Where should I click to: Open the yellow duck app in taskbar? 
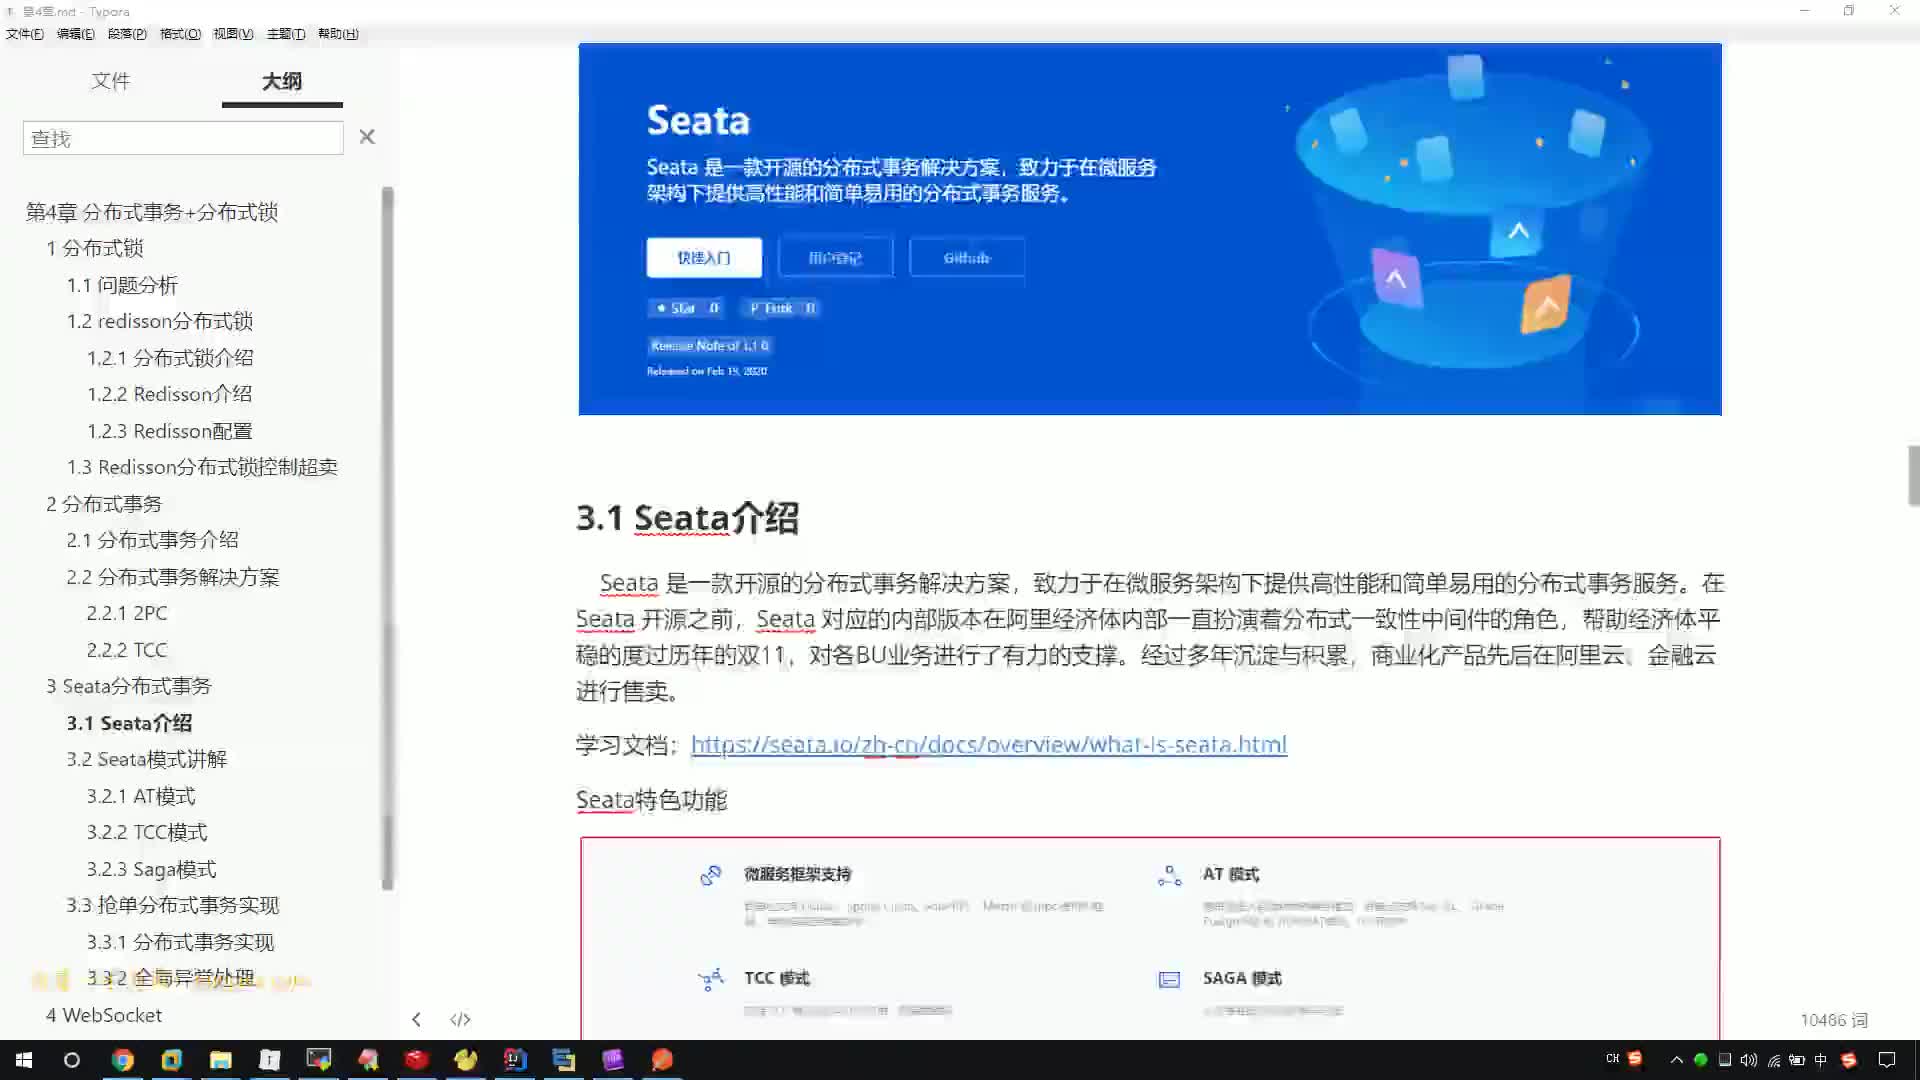tap(466, 1060)
